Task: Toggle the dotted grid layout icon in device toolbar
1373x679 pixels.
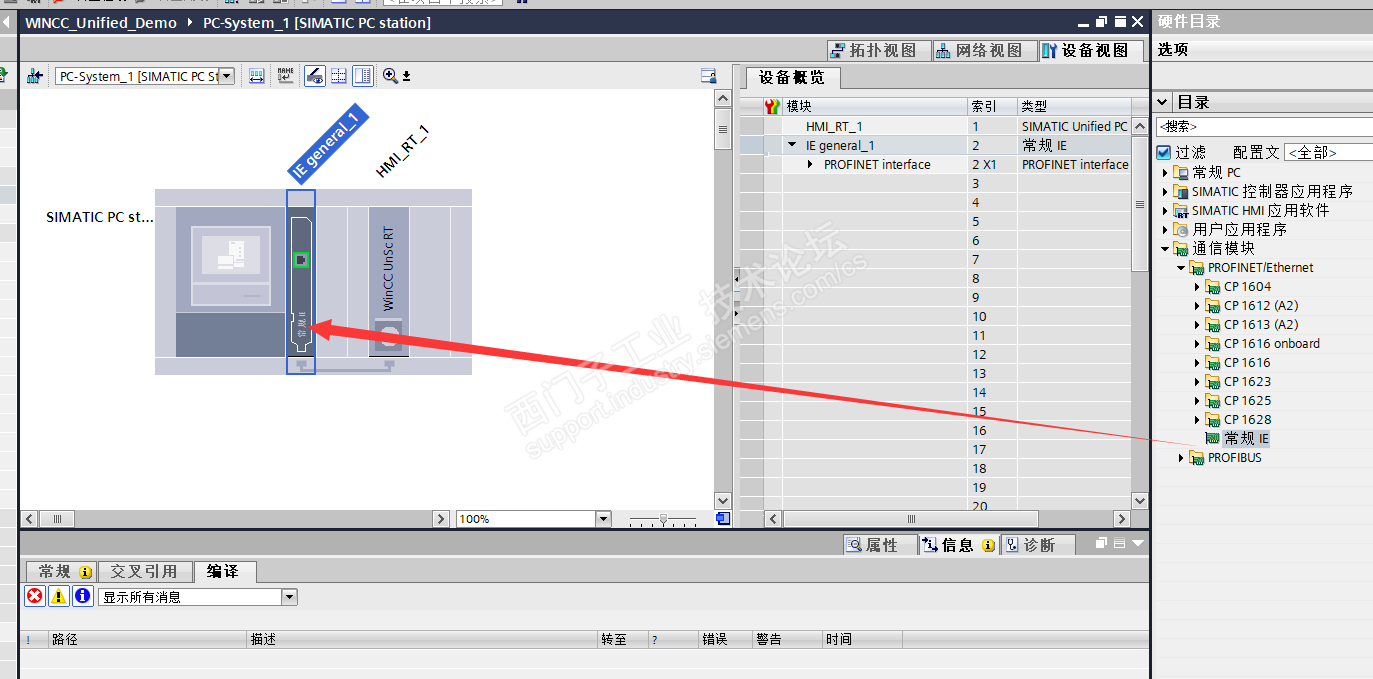Action: 339,76
